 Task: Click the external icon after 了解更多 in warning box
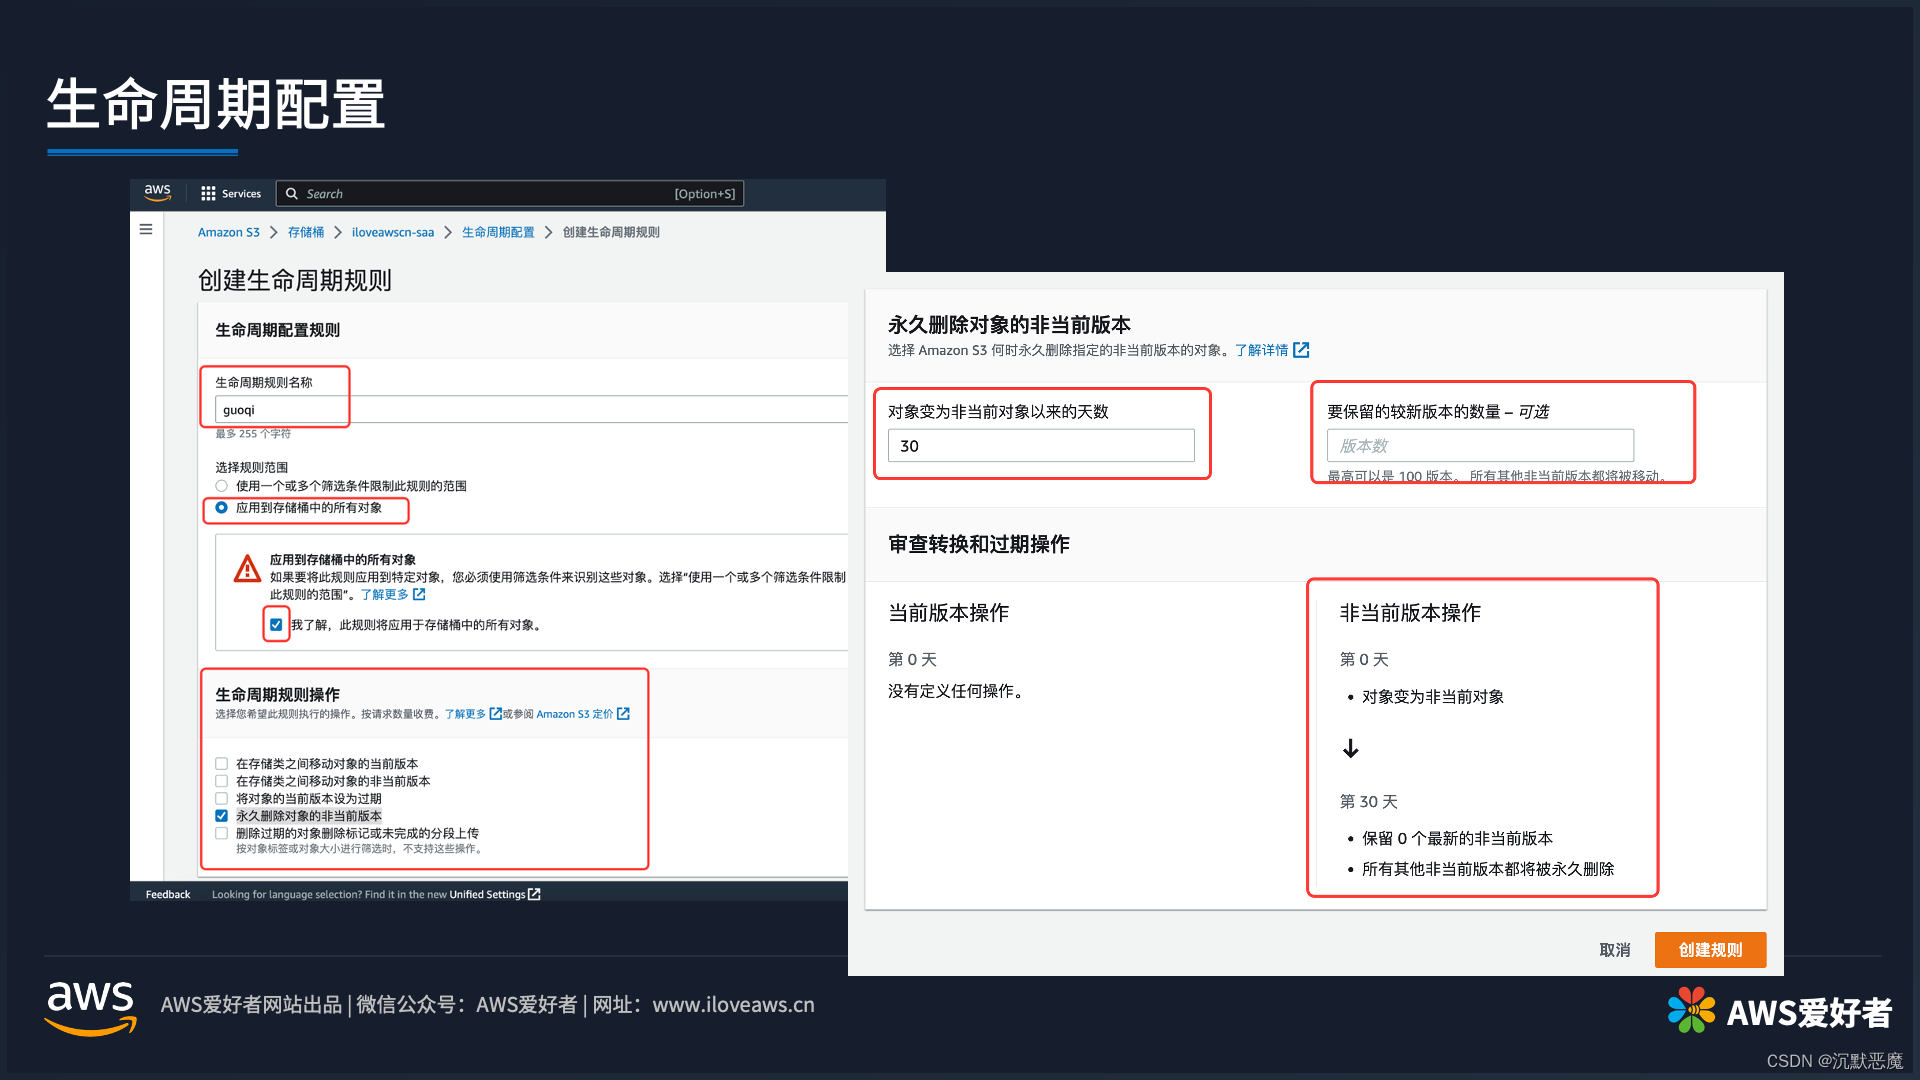click(x=419, y=594)
